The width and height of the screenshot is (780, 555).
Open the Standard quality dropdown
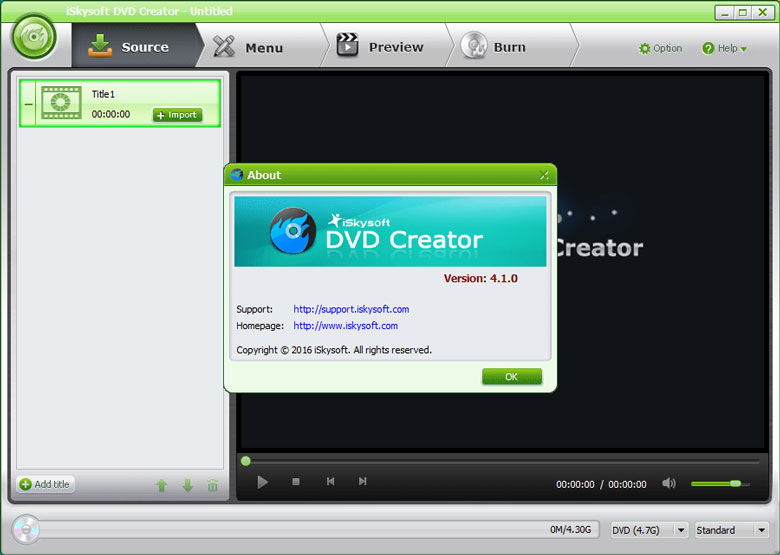[731, 530]
